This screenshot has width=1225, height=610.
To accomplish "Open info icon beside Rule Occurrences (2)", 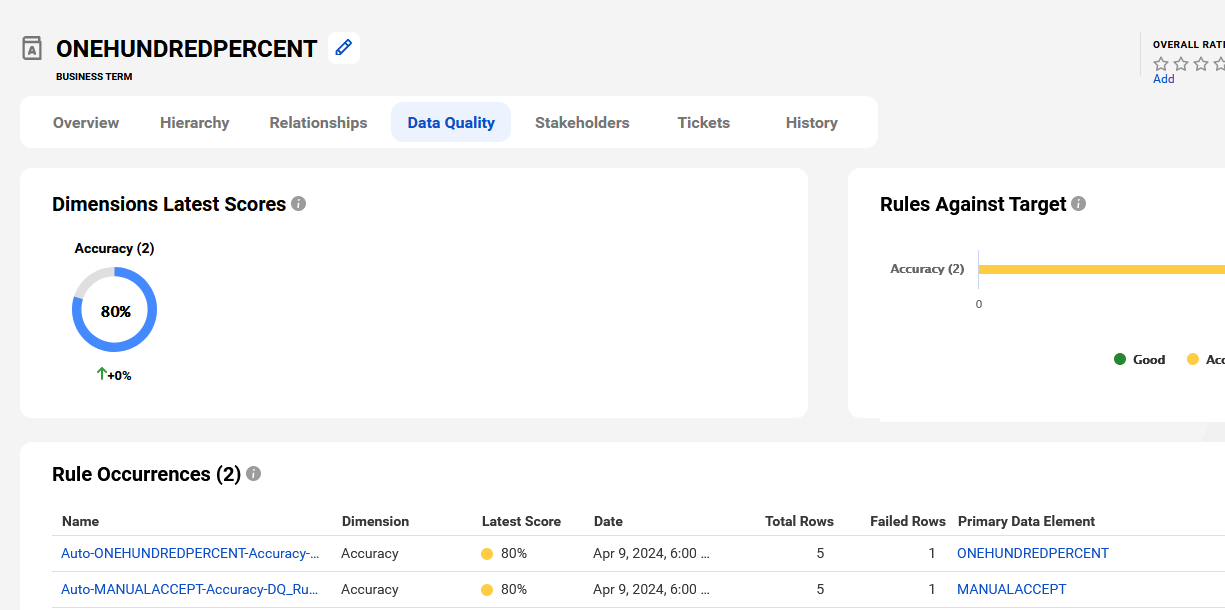I will (253, 474).
